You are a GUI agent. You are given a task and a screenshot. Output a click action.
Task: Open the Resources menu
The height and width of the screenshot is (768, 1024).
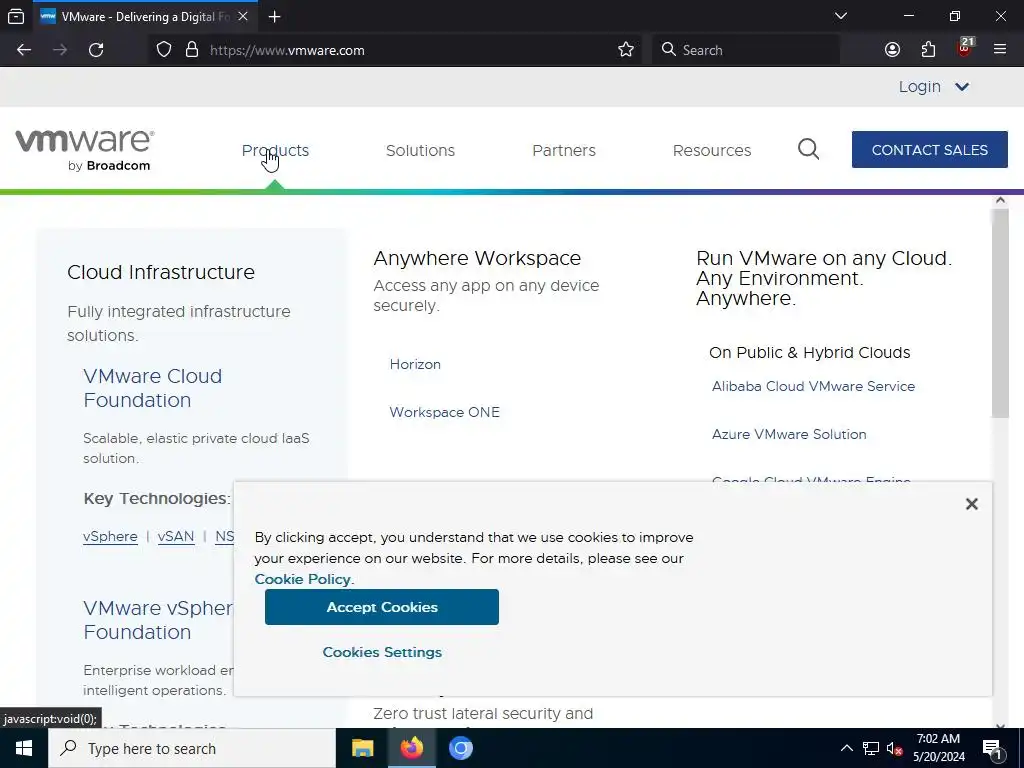coord(712,150)
